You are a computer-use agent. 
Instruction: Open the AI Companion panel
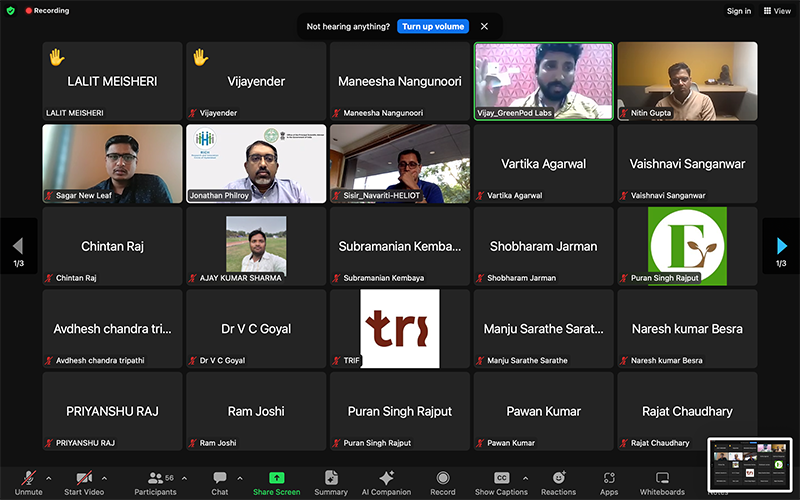tap(386, 478)
